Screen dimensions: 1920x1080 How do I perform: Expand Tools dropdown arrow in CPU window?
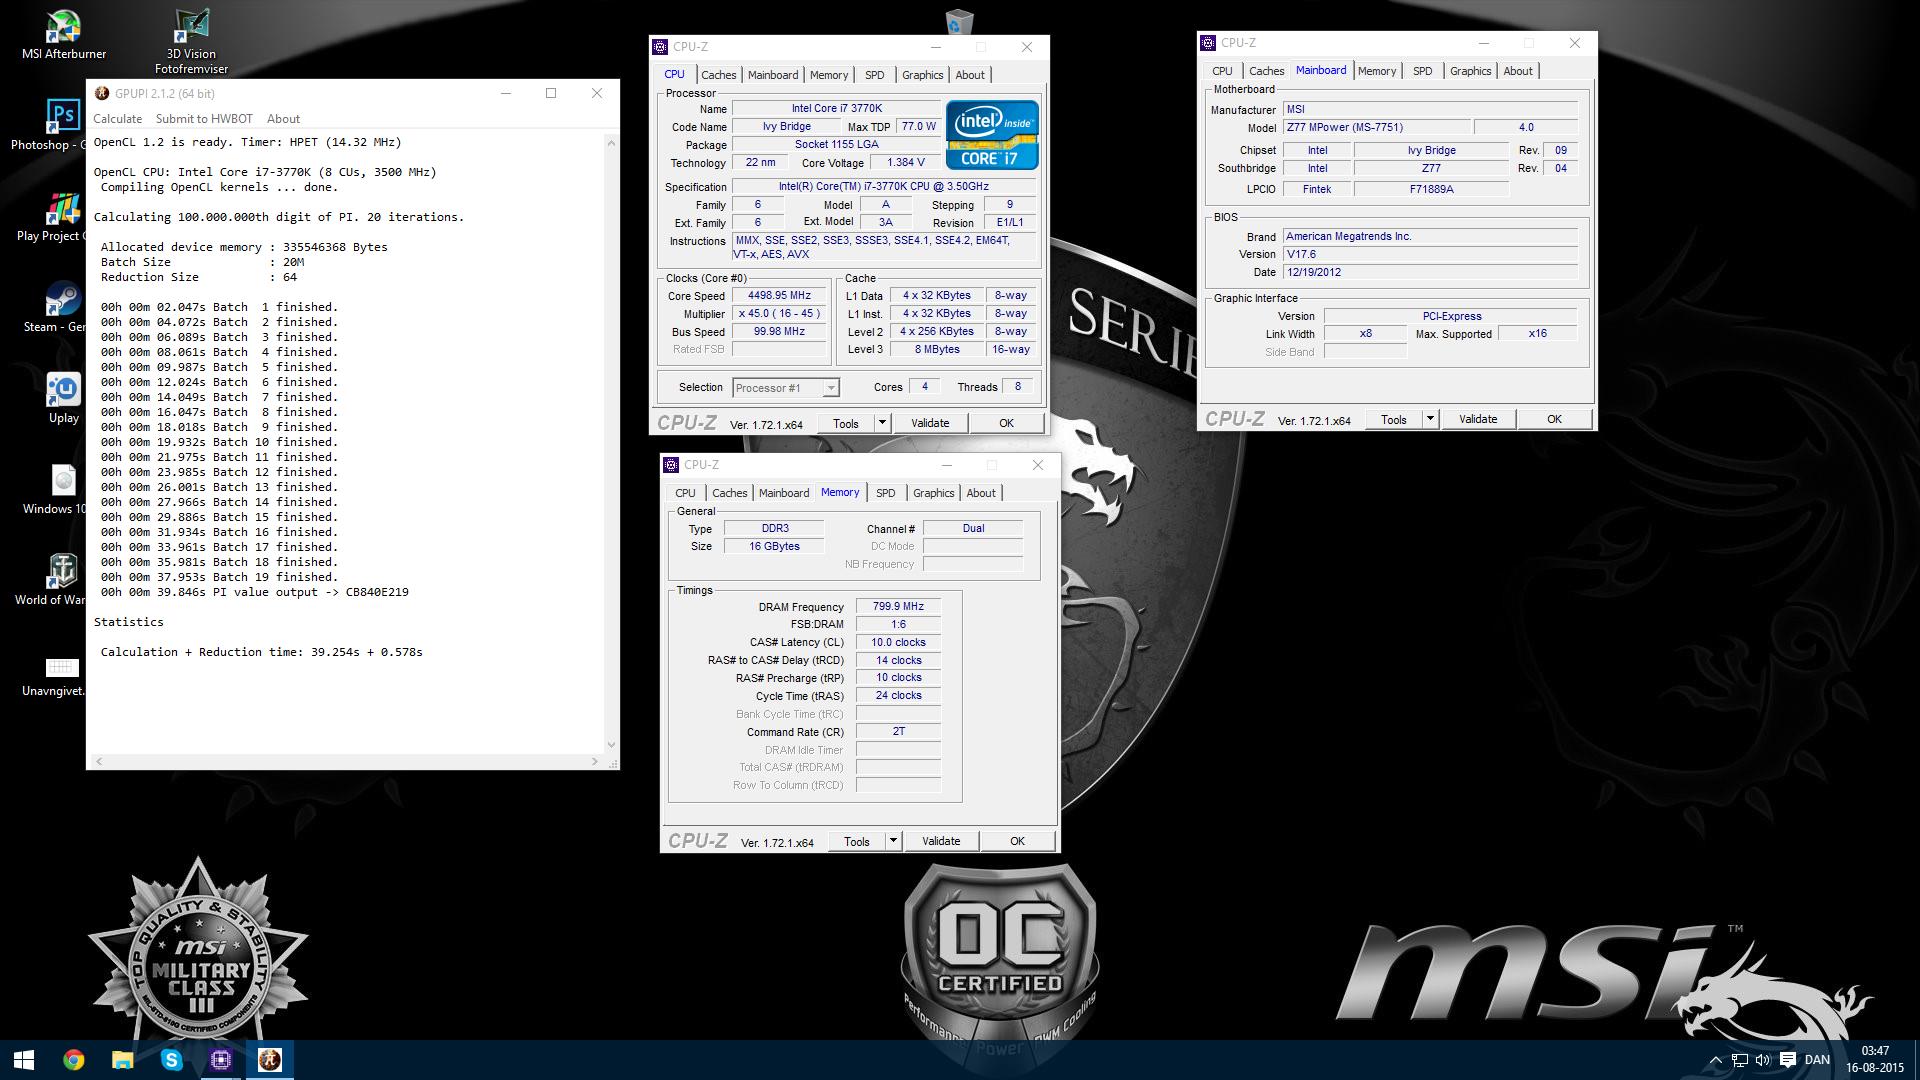882,423
